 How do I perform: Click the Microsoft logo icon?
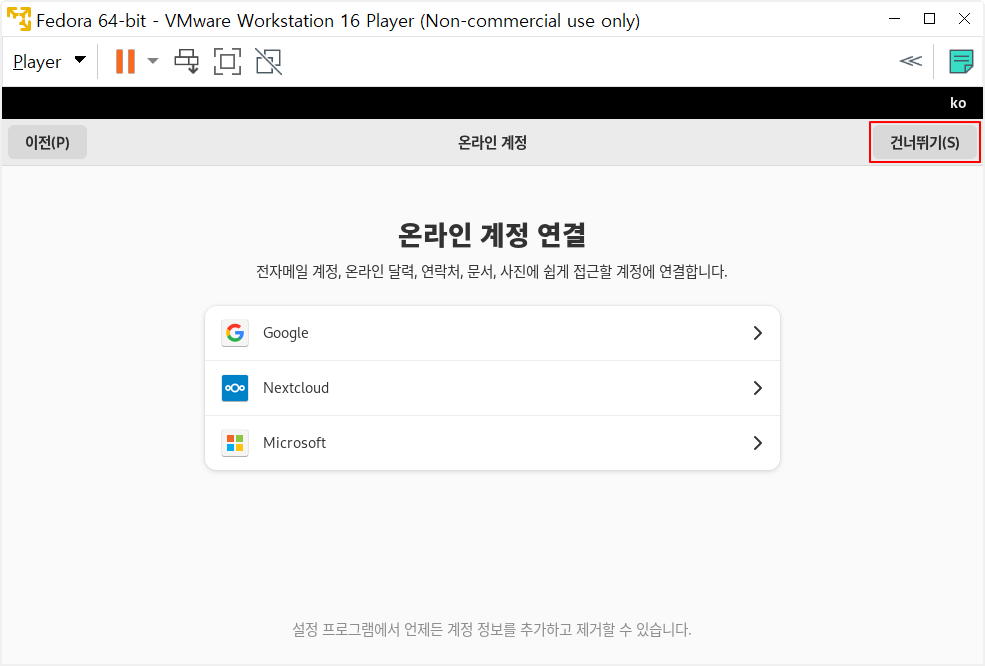pos(235,443)
